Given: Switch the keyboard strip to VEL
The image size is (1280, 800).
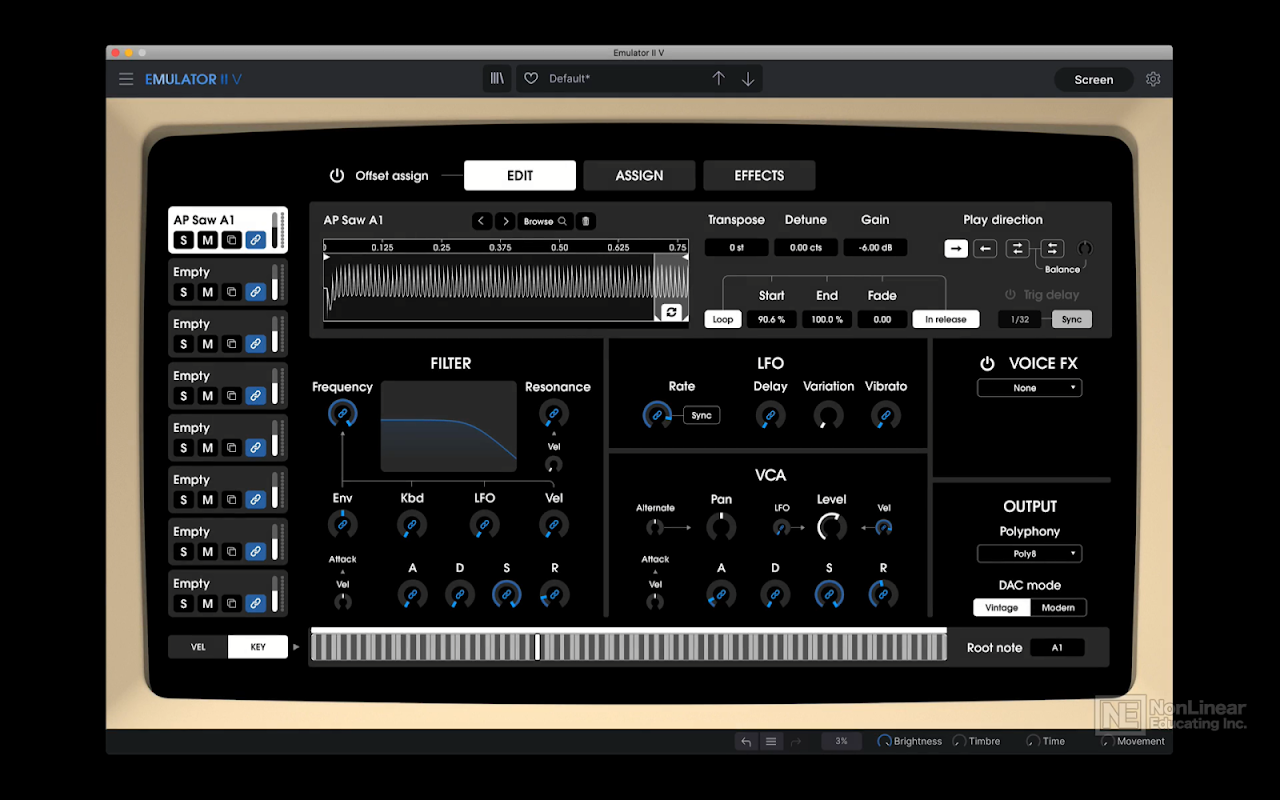Looking at the screenshot, I should click(x=198, y=647).
